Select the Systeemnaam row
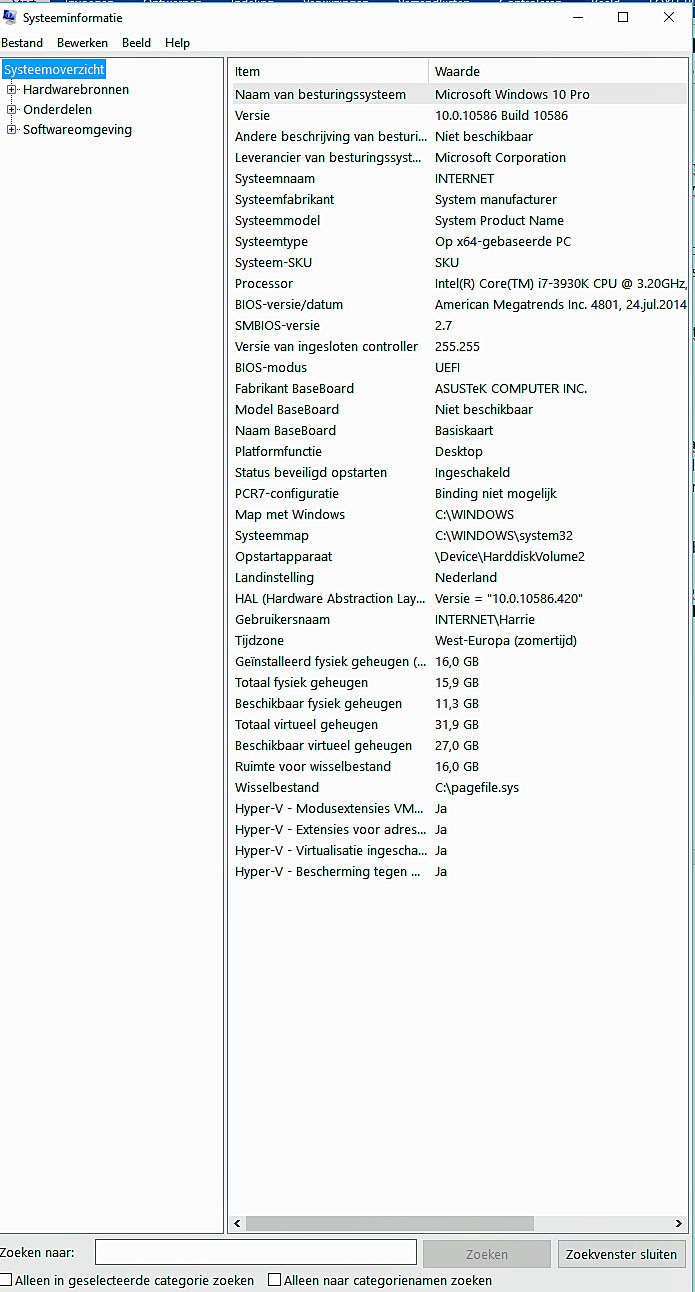Screen dimensions: 695x1292 (460, 178)
